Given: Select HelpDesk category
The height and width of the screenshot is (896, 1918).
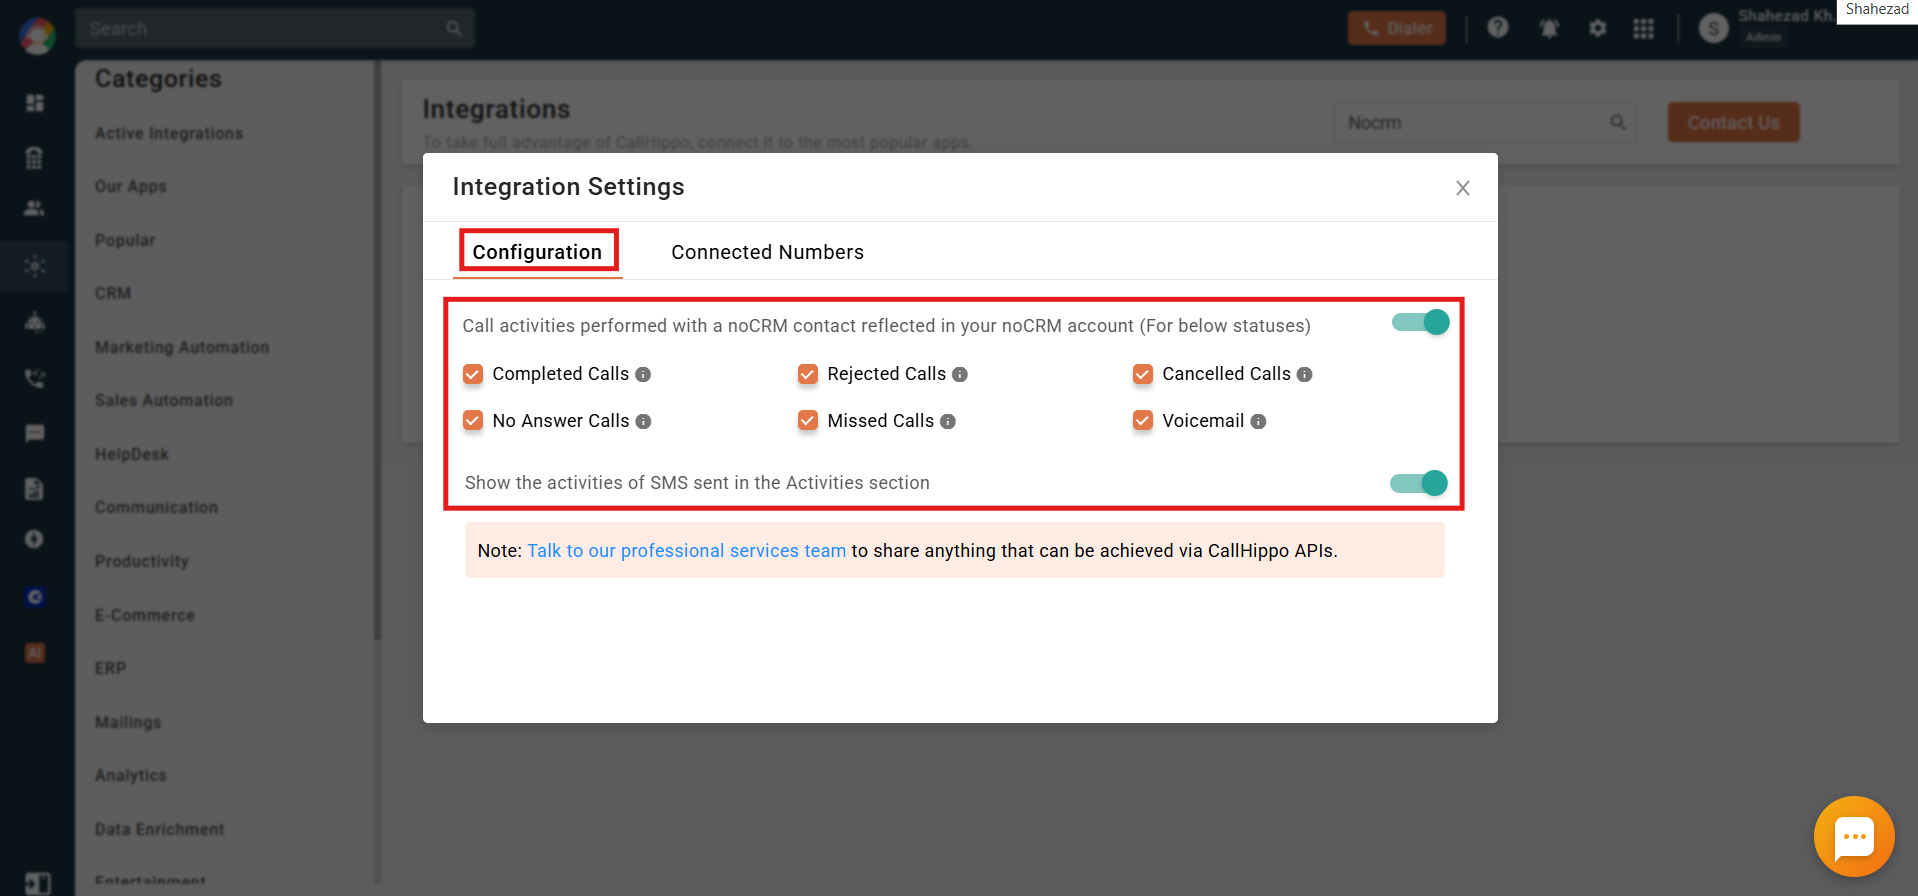Looking at the screenshot, I should (132, 454).
